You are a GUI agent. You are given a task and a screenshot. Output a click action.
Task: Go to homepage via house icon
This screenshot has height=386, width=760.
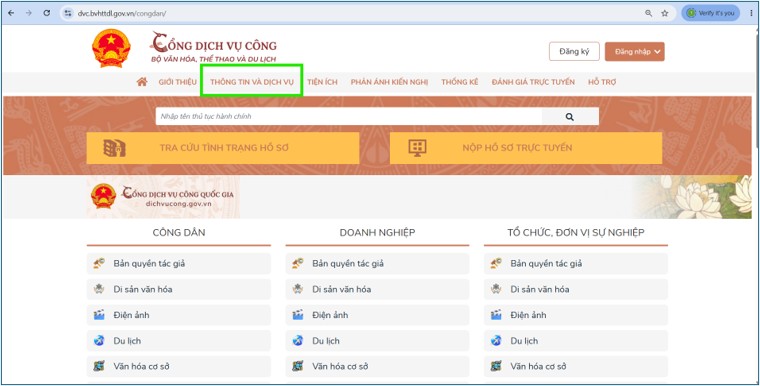click(x=142, y=82)
